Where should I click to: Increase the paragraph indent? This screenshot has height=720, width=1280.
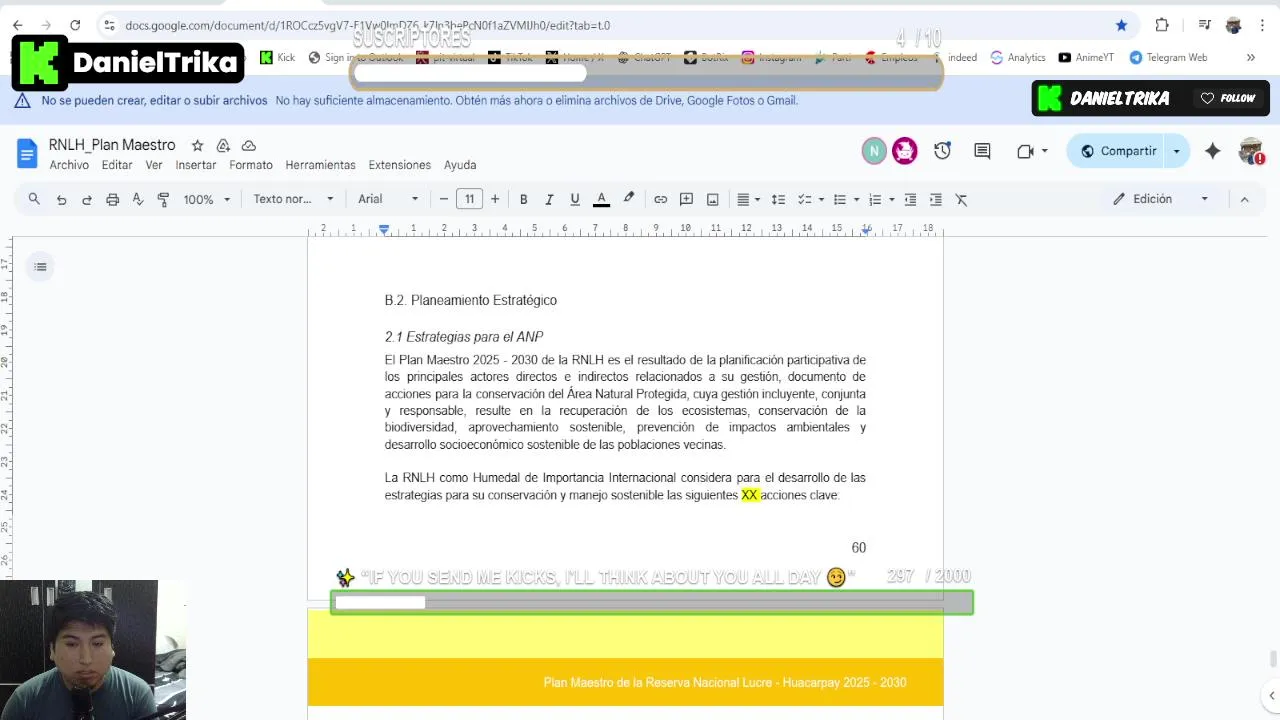[x=936, y=199]
